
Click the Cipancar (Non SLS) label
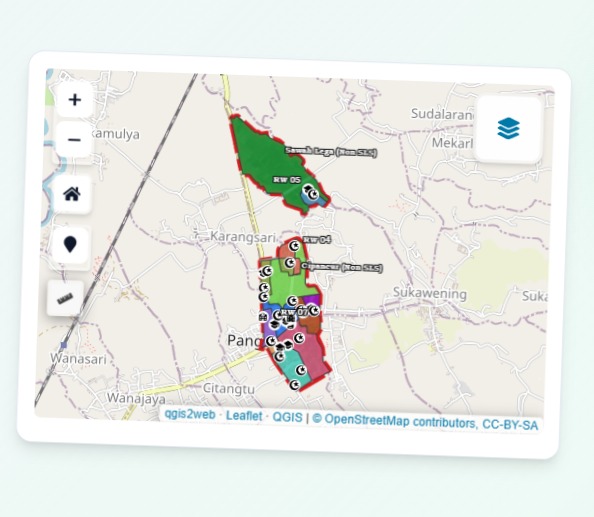tap(342, 267)
